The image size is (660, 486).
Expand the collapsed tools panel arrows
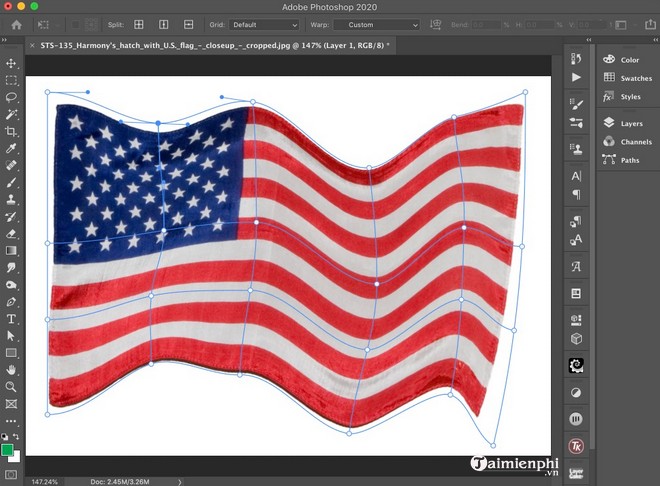[x=4, y=40]
